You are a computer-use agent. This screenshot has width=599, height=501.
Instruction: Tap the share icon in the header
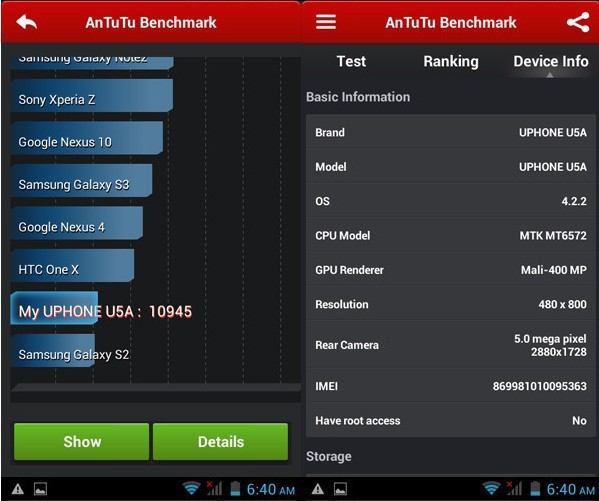pyautogui.click(x=578, y=22)
